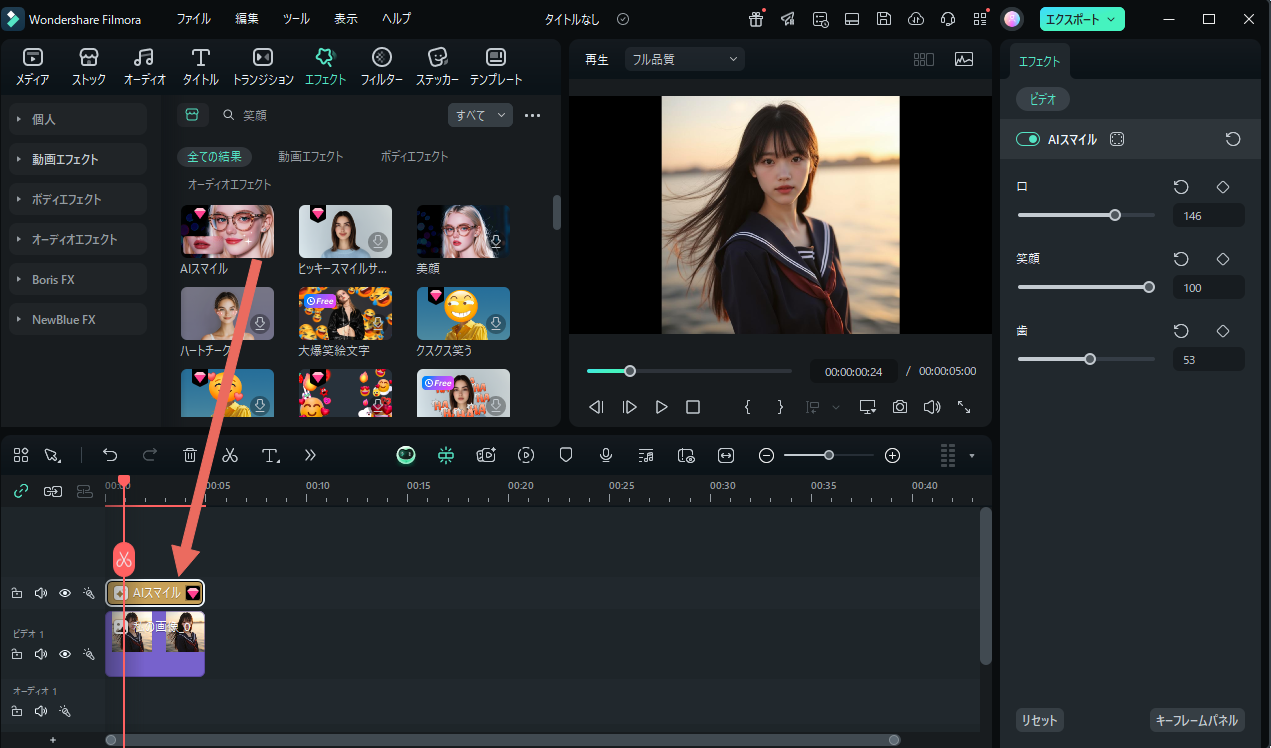1271x748 pixels.
Task: Open the エクスポート export dropdown button
Action: coord(1082,19)
